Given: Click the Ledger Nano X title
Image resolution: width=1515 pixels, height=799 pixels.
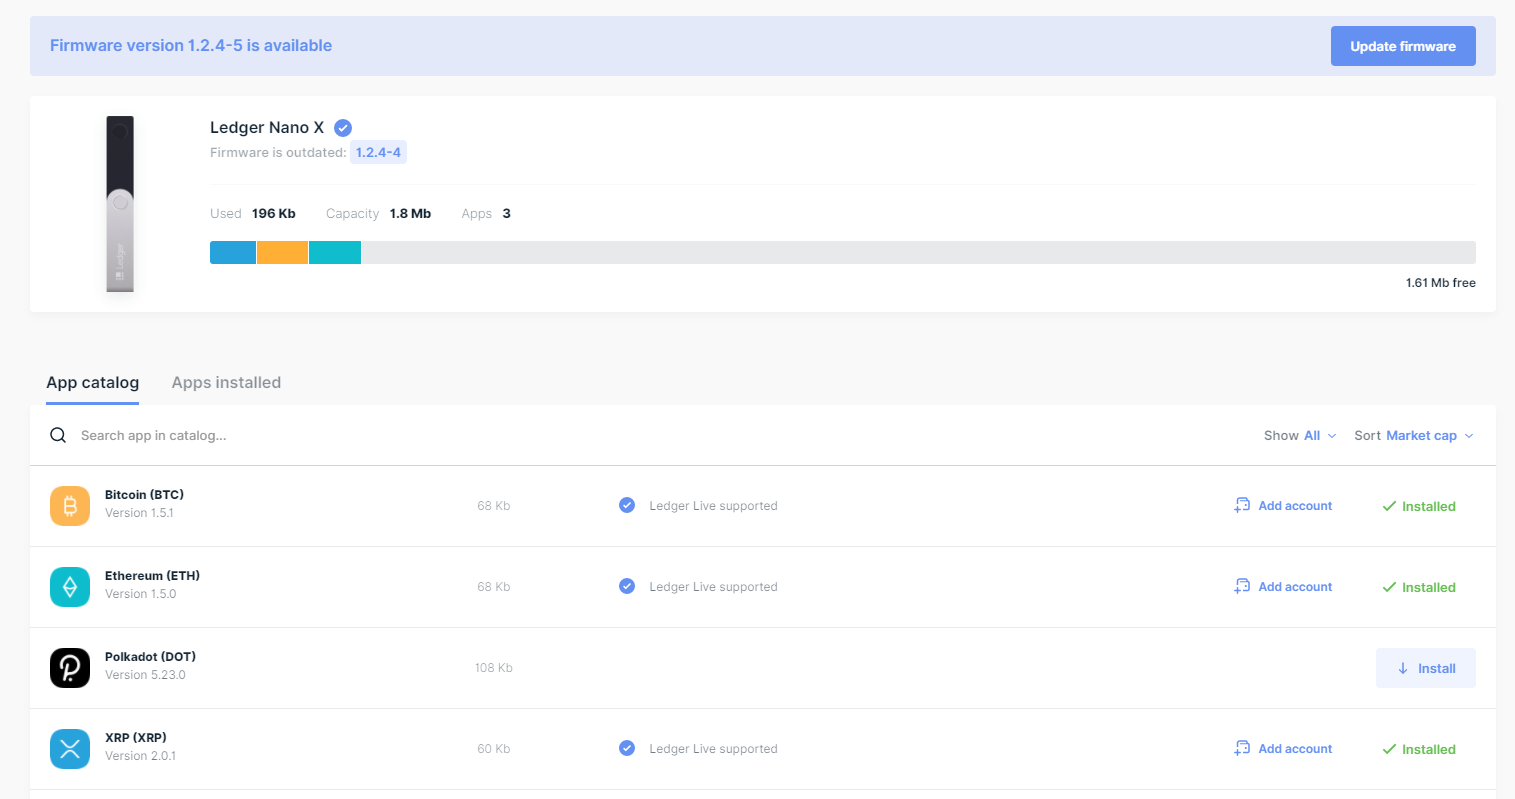Looking at the screenshot, I should [x=267, y=128].
